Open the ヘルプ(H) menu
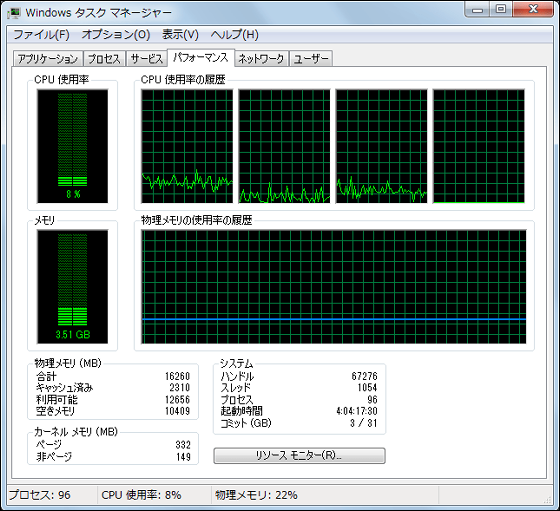 pos(235,35)
